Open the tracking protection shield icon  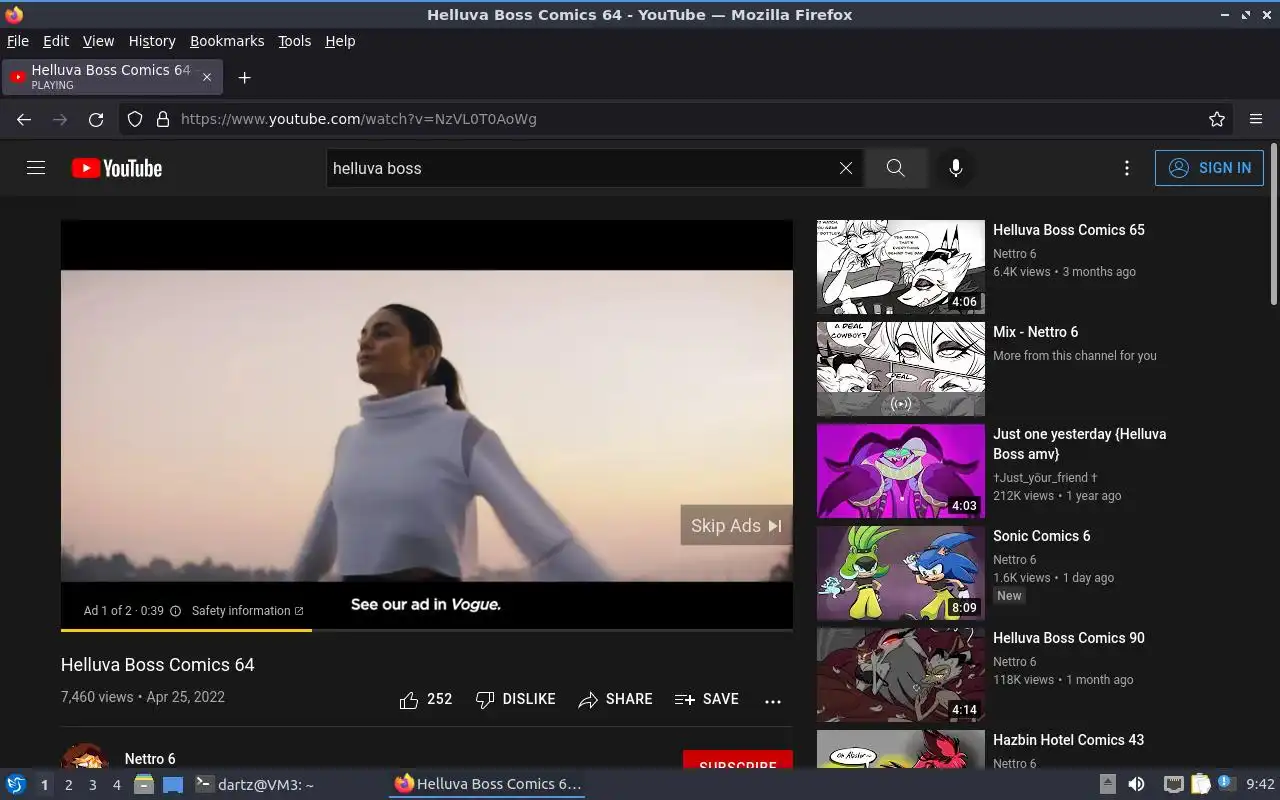135,119
